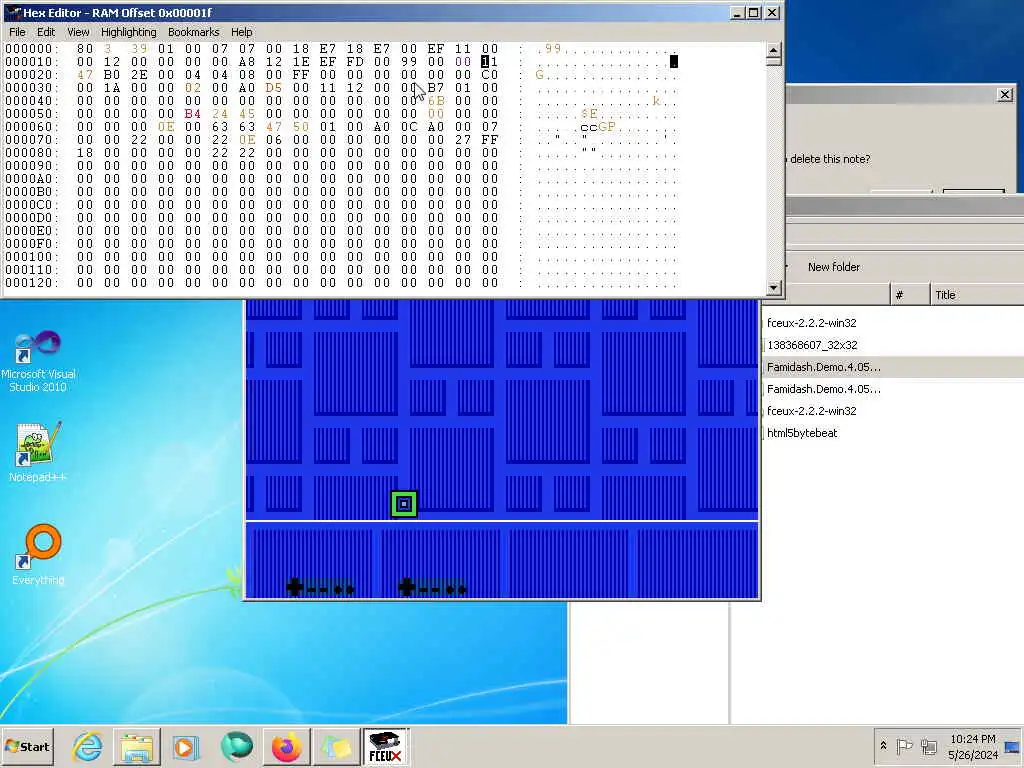Click the green cube player in the game
The width and height of the screenshot is (1024, 768).
tap(404, 504)
